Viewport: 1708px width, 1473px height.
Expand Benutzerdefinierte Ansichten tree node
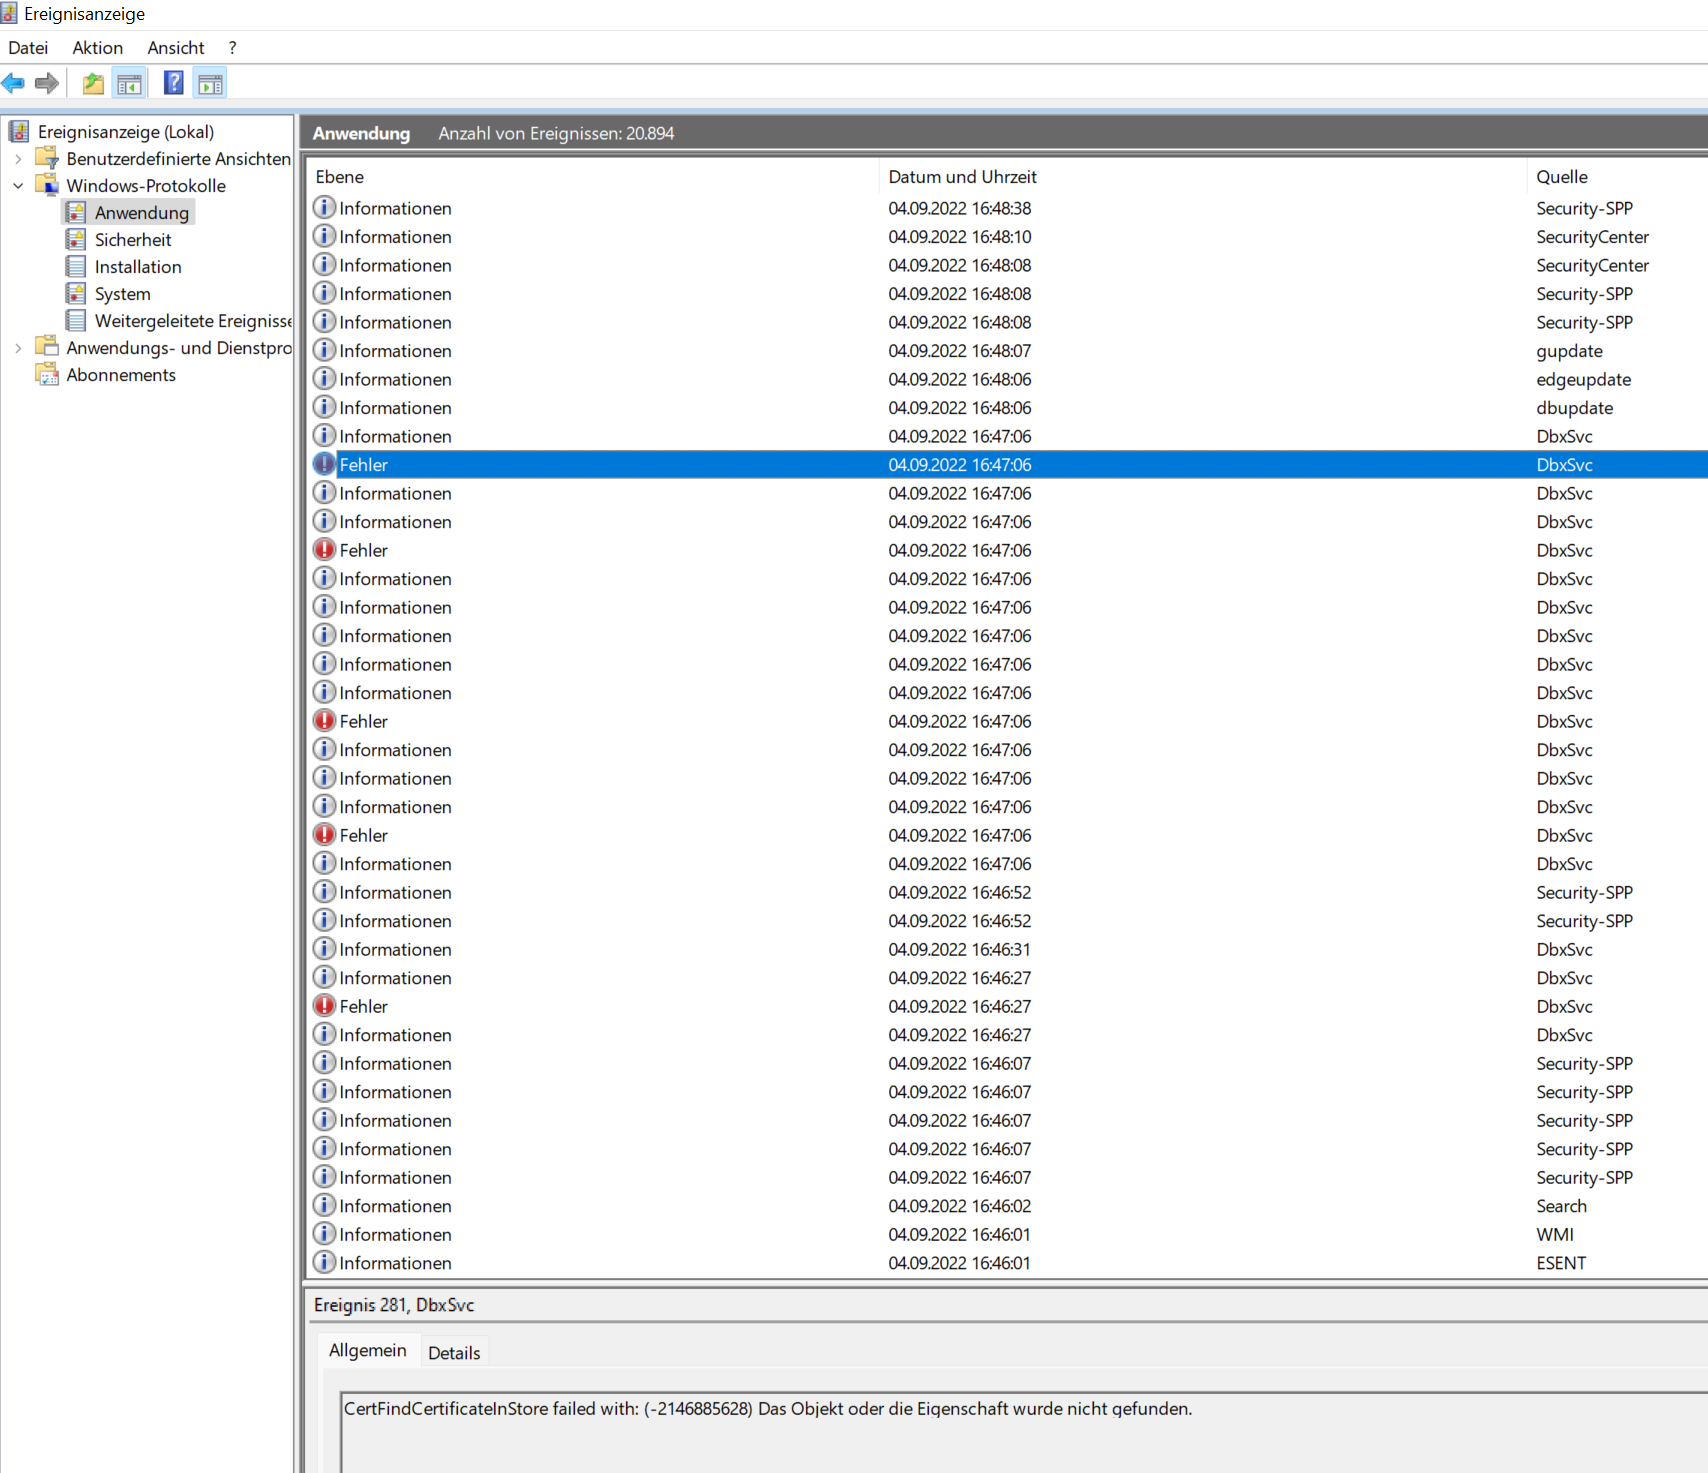(18, 159)
